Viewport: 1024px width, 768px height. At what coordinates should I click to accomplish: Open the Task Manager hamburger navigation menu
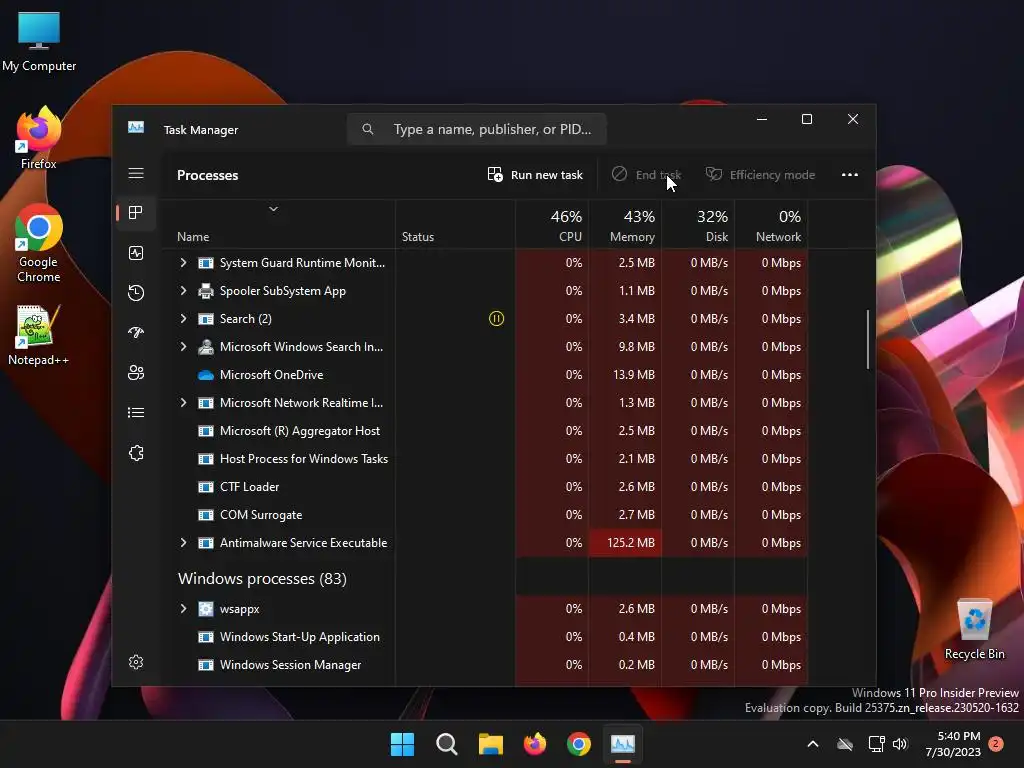[x=136, y=173]
